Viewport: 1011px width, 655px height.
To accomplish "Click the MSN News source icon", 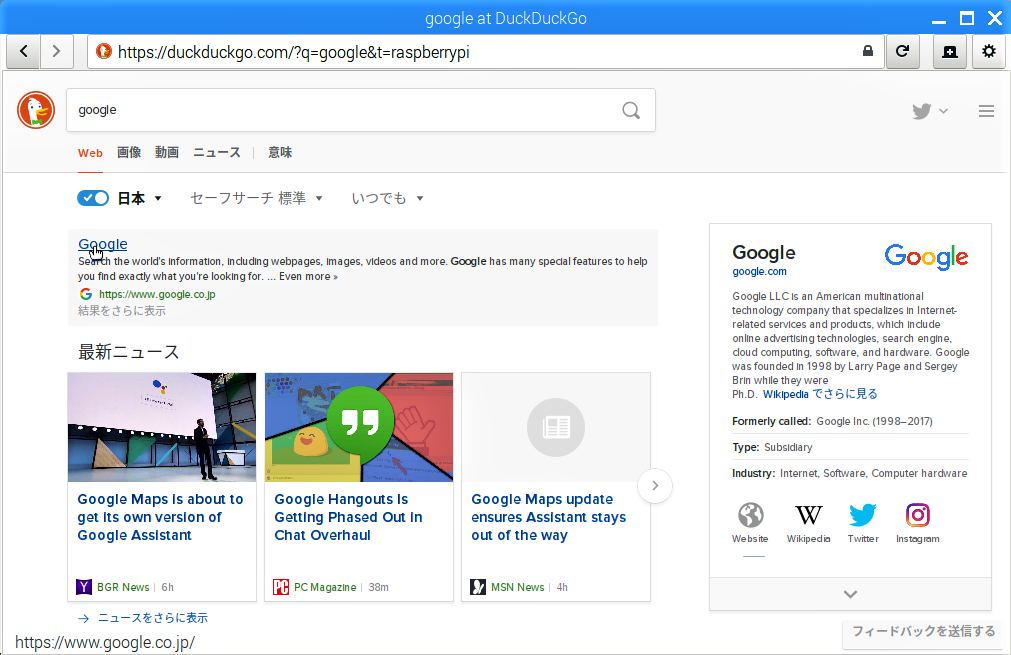I will 478,587.
